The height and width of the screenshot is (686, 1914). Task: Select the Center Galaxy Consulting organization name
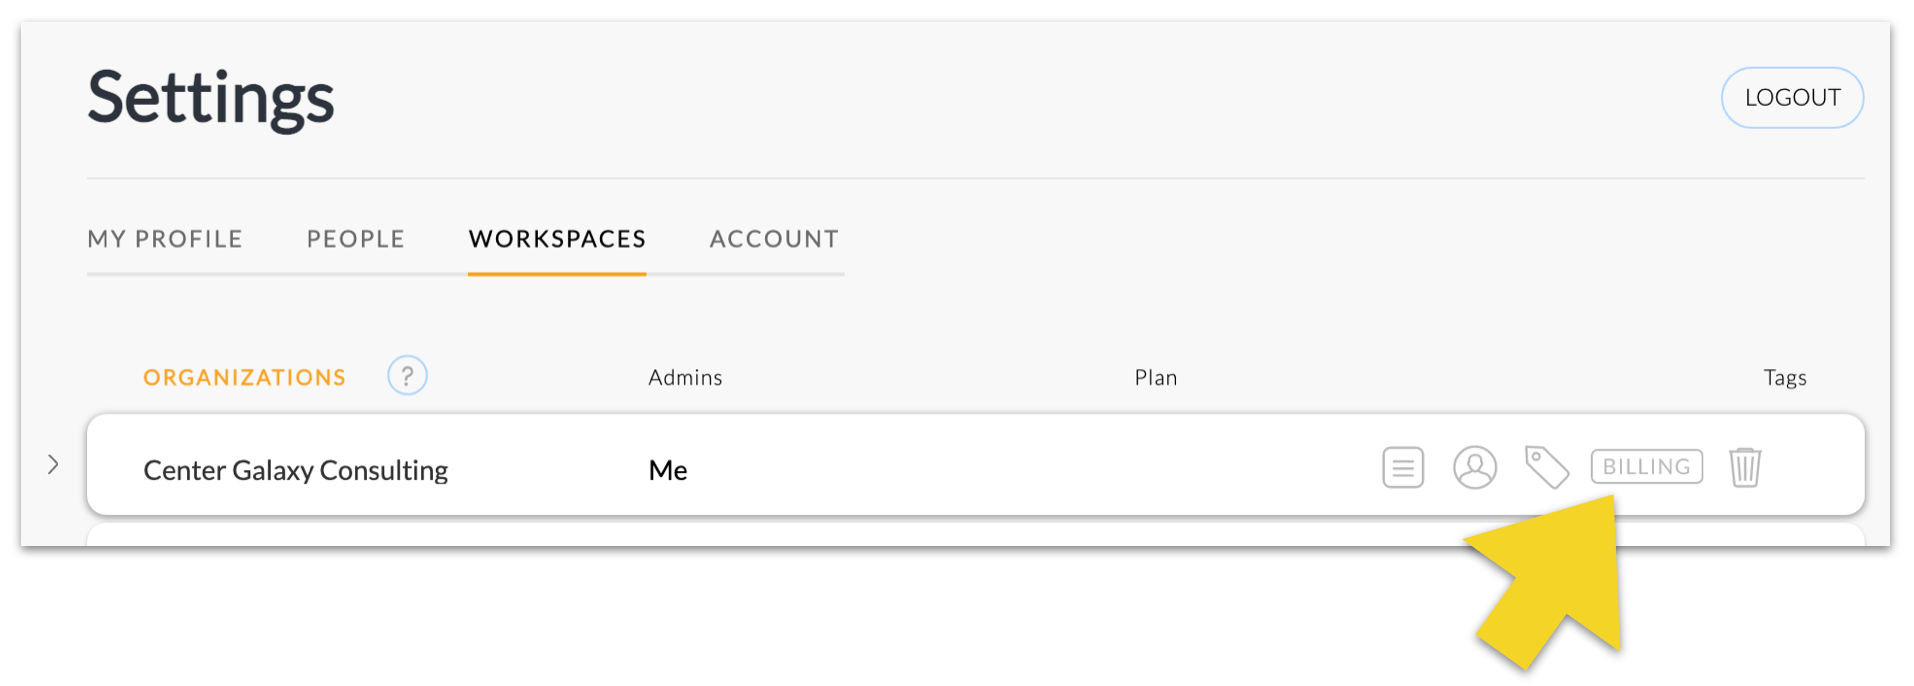coord(295,469)
